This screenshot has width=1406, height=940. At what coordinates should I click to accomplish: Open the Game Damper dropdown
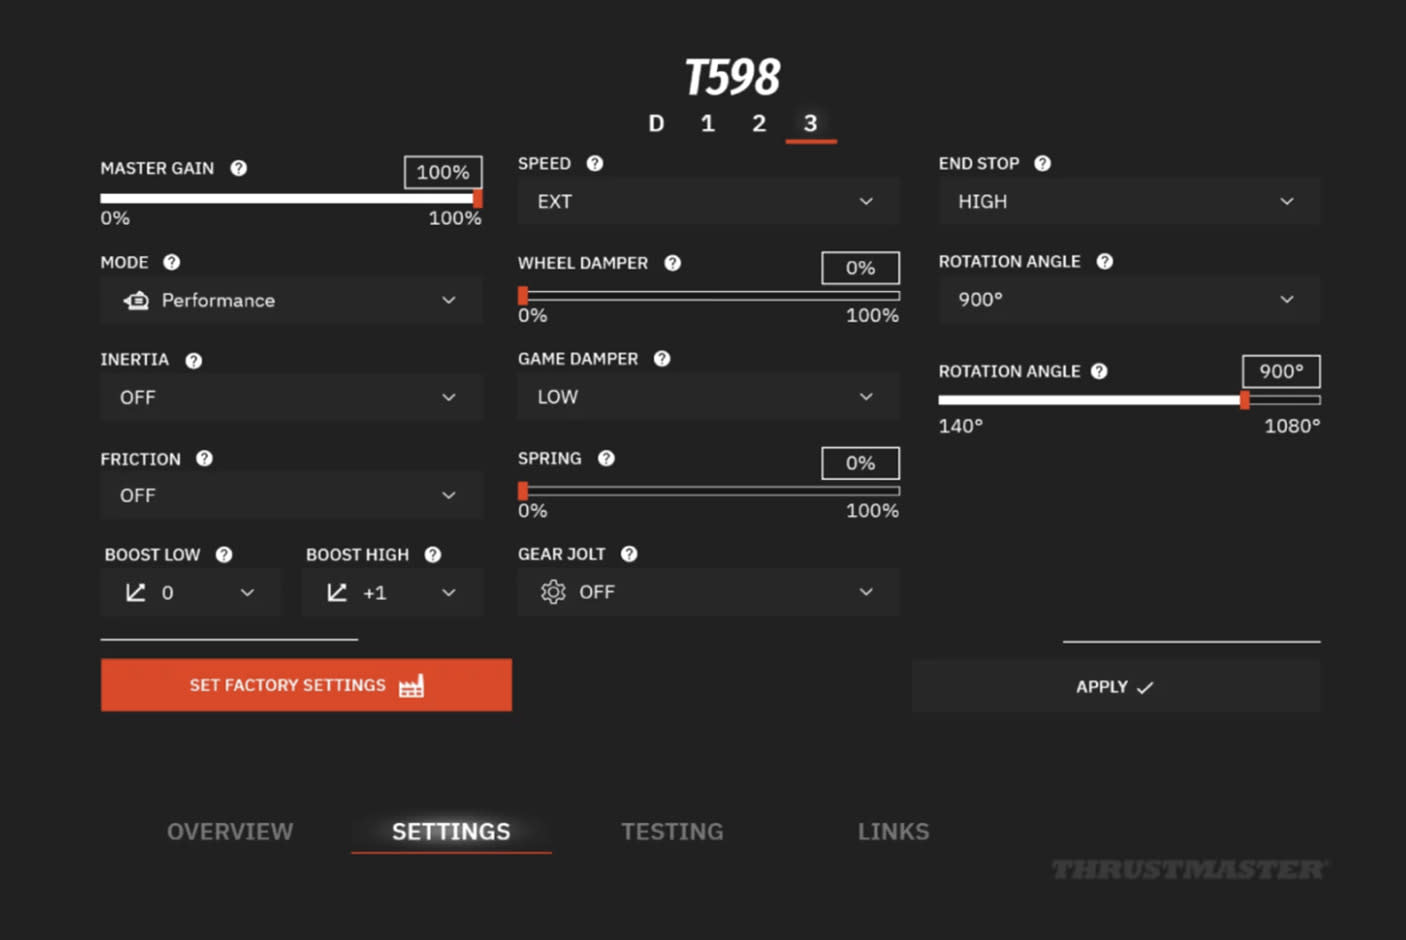pos(709,397)
